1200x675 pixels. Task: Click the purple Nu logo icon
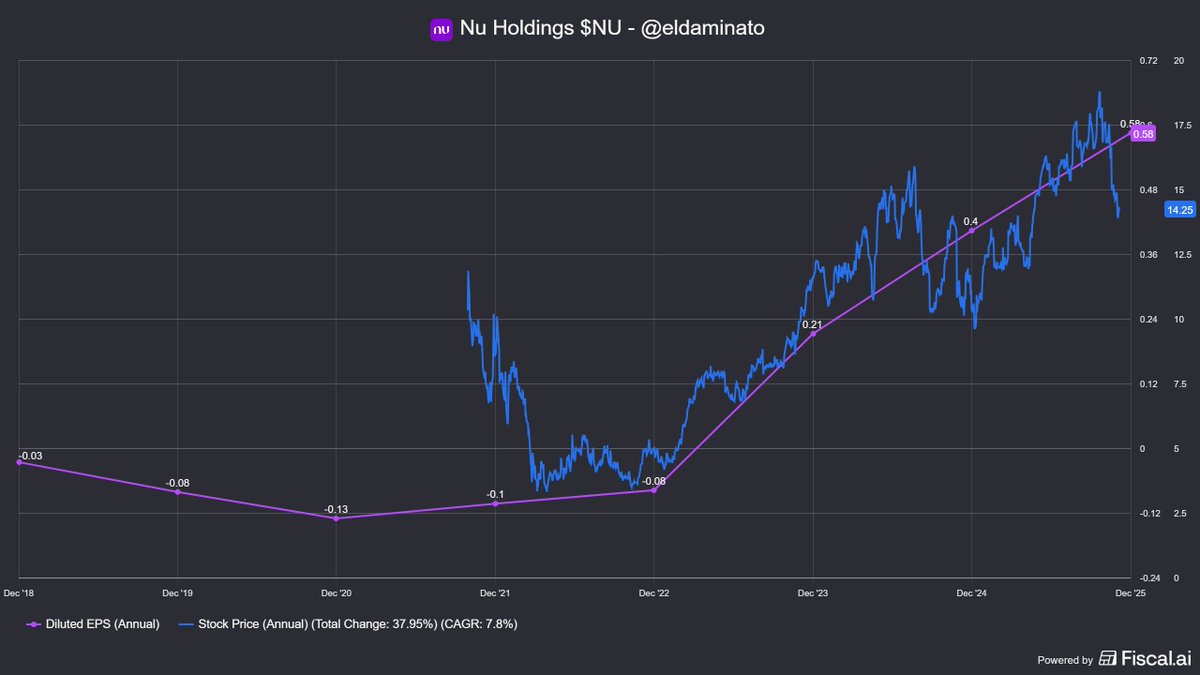[x=442, y=30]
